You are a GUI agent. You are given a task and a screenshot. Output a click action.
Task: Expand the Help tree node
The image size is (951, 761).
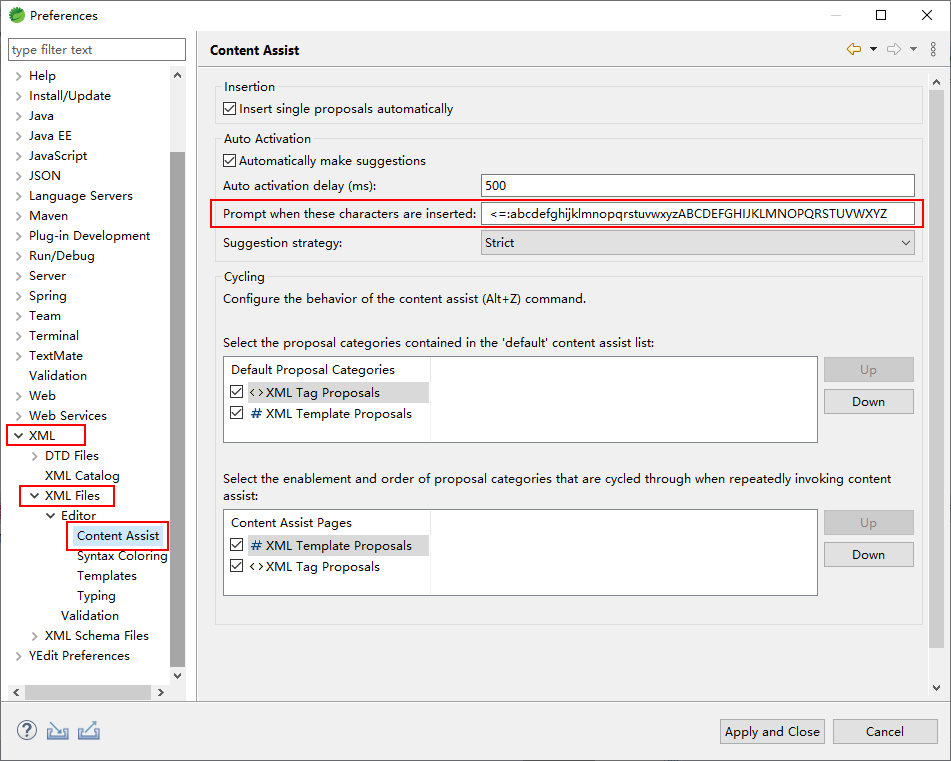19,76
